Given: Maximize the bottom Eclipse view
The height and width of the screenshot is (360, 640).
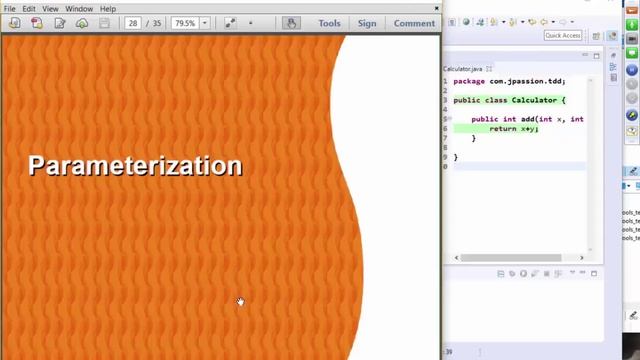Looking at the screenshot, I should point(594,273).
